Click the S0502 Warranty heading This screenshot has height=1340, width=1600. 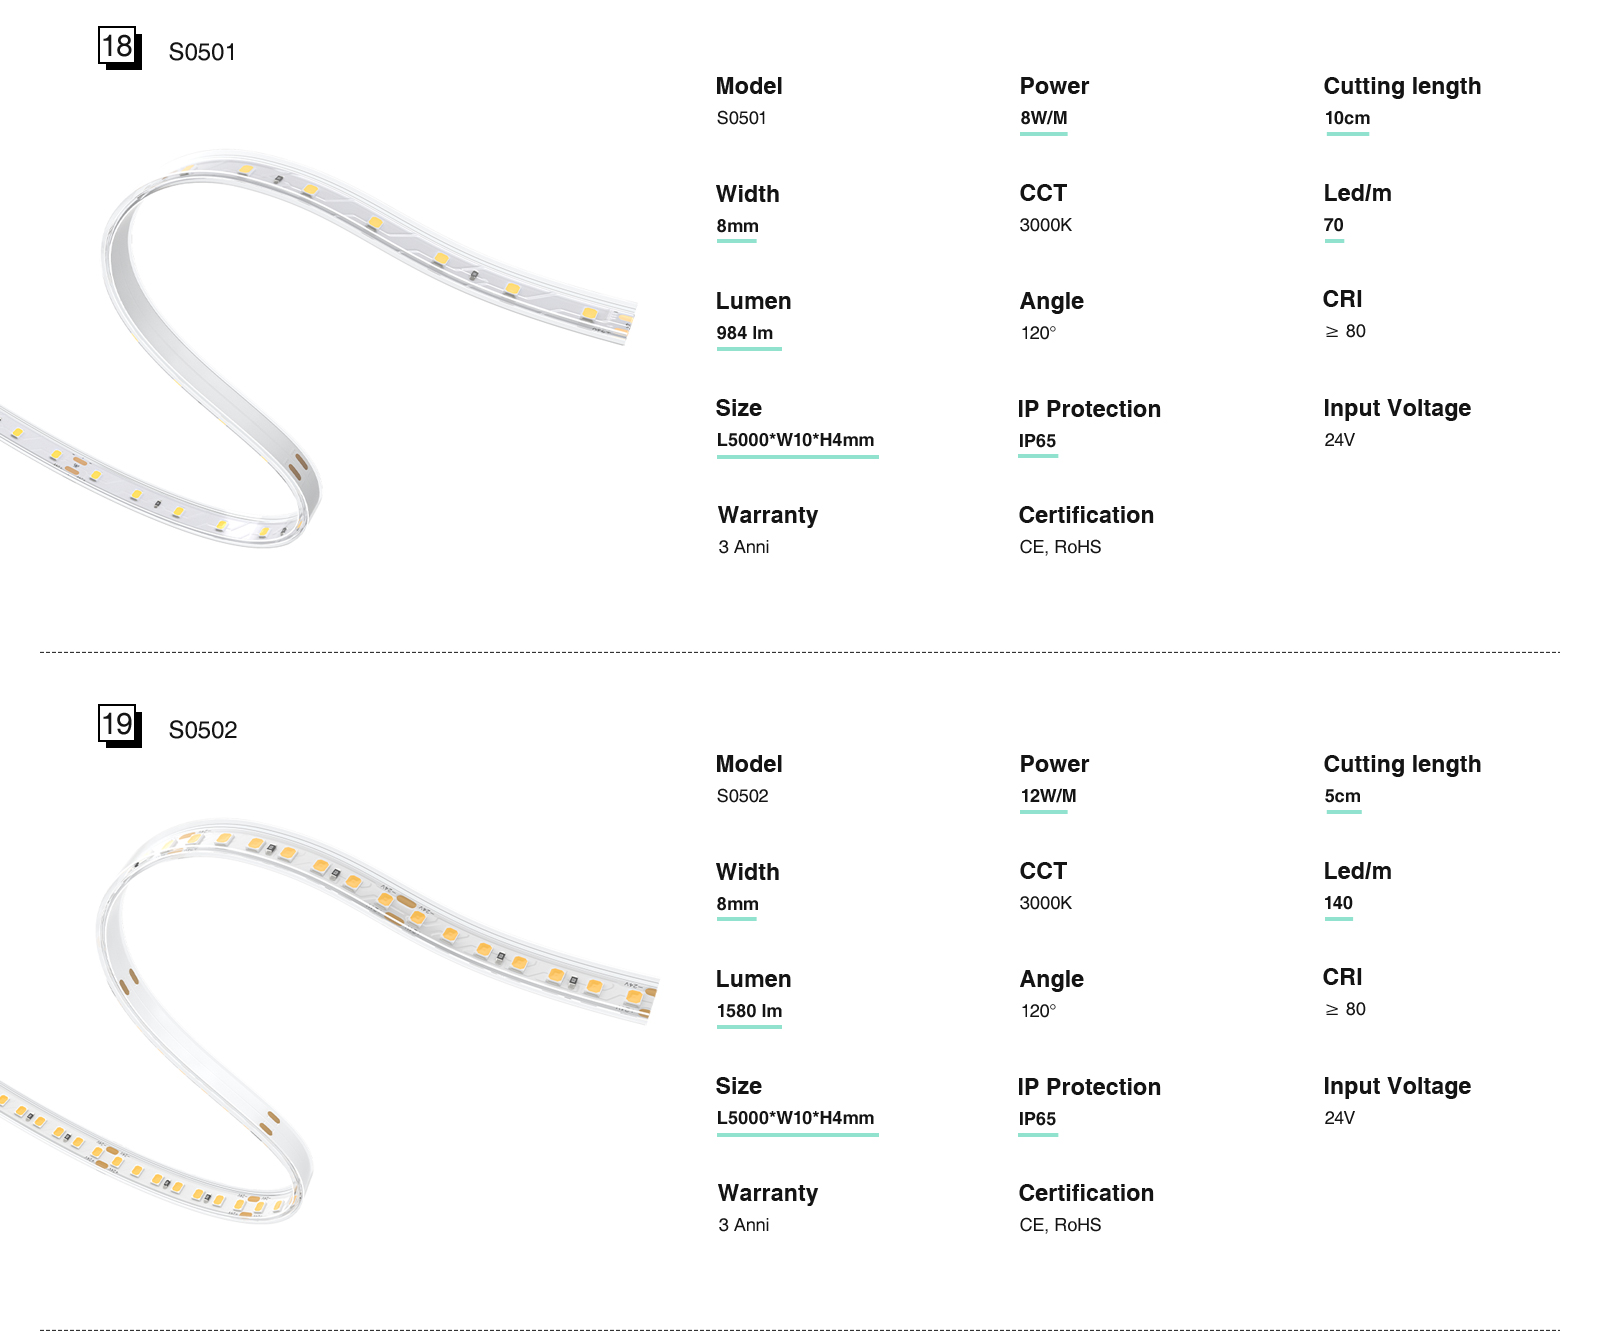768,1193
